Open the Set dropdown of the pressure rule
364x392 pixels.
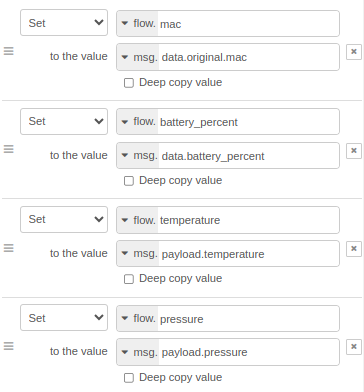pos(64,318)
